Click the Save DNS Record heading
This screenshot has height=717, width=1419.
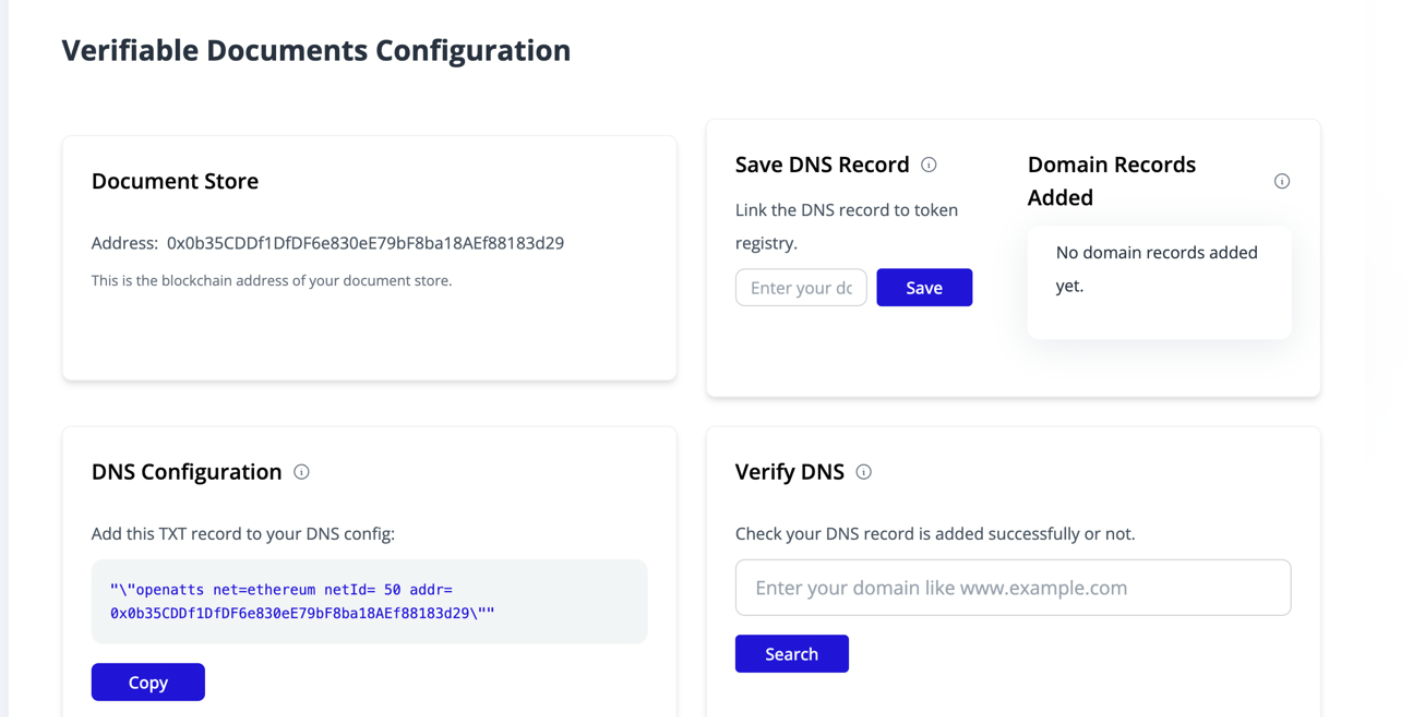(x=821, y=164)
